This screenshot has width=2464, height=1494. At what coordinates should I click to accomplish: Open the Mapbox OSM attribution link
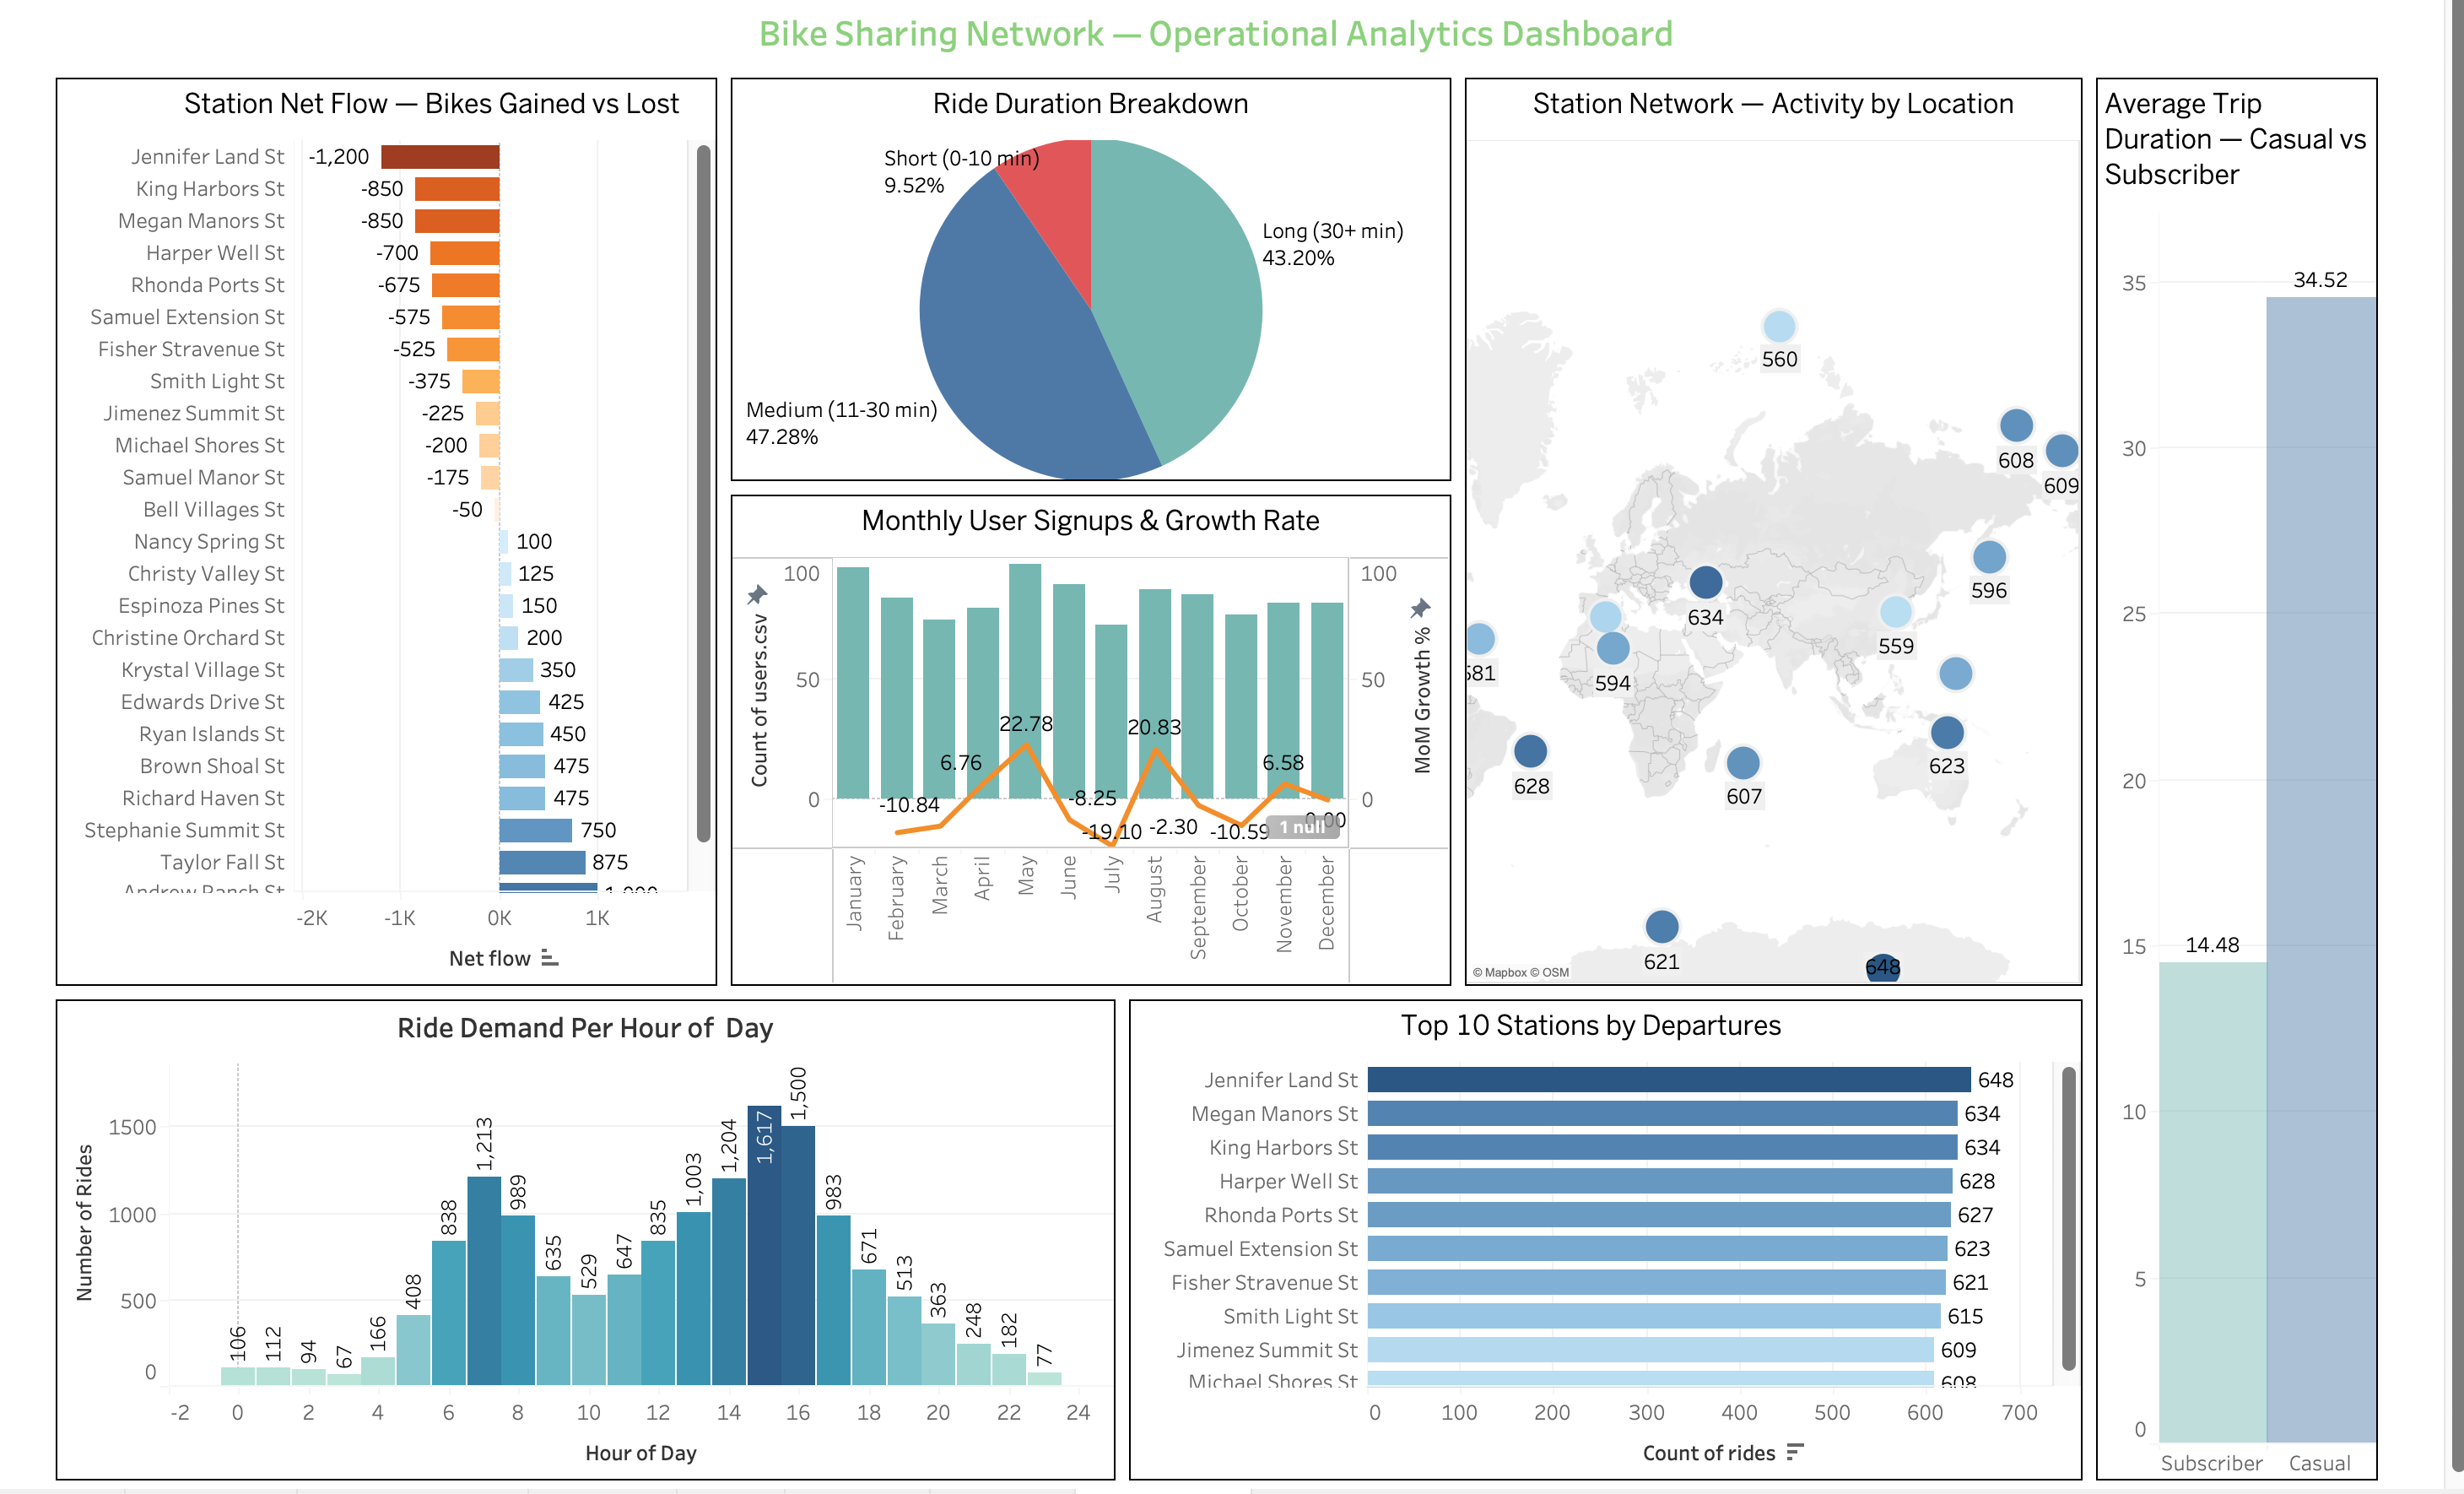click(x=1520, y=972)
